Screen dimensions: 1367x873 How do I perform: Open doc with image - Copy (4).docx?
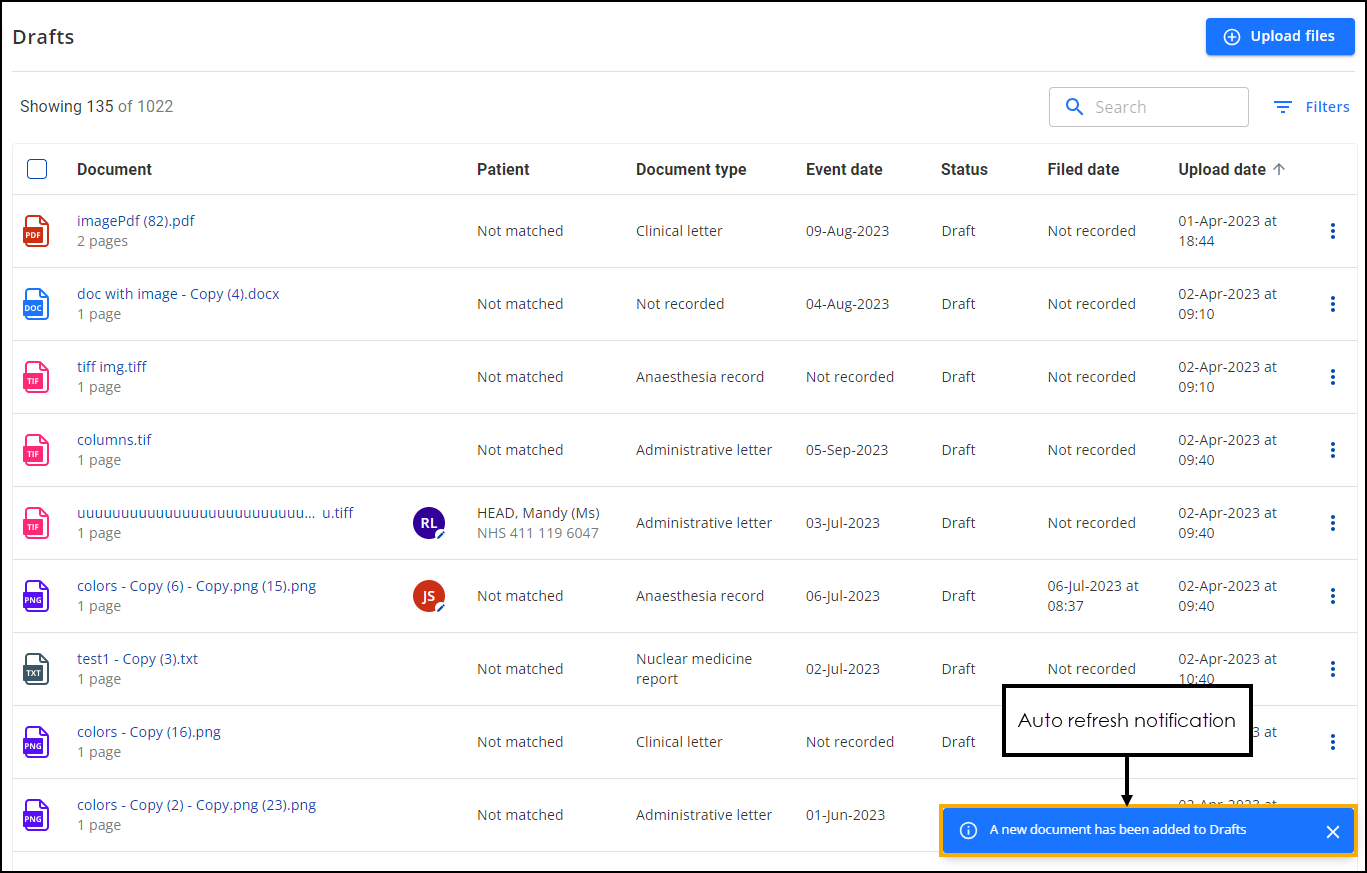pyautogui.click(x=178, y=294)
